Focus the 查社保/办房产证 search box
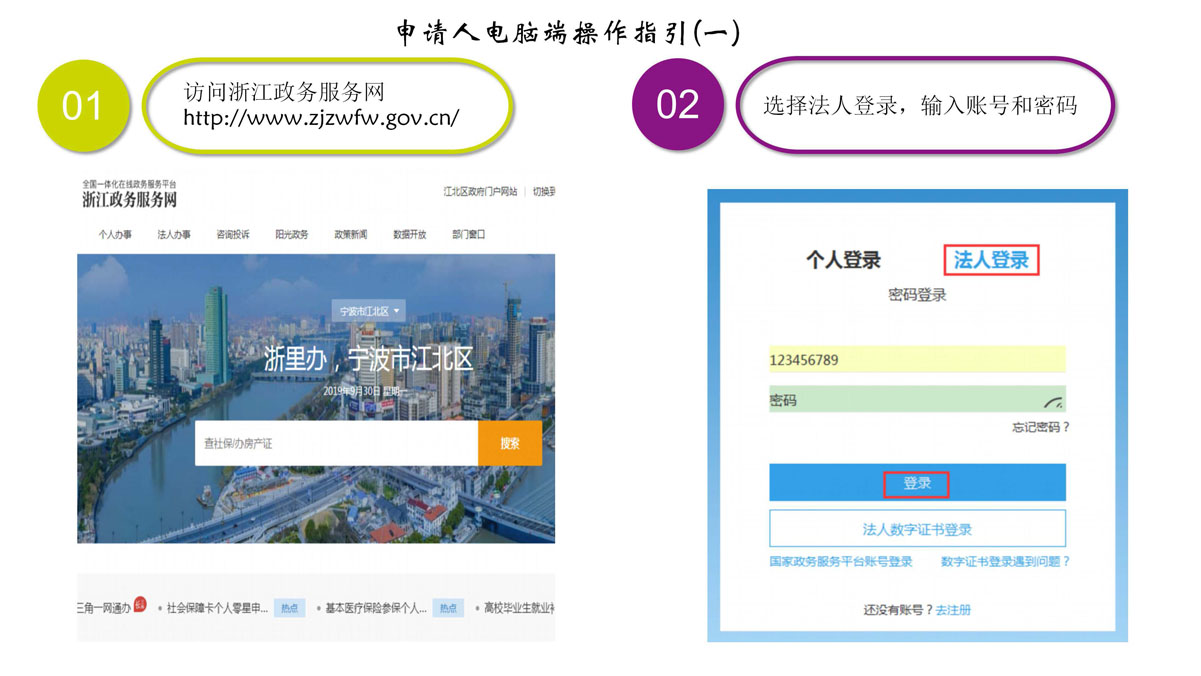The height and width of the screenshot is (676, 1201). [336, 443]
